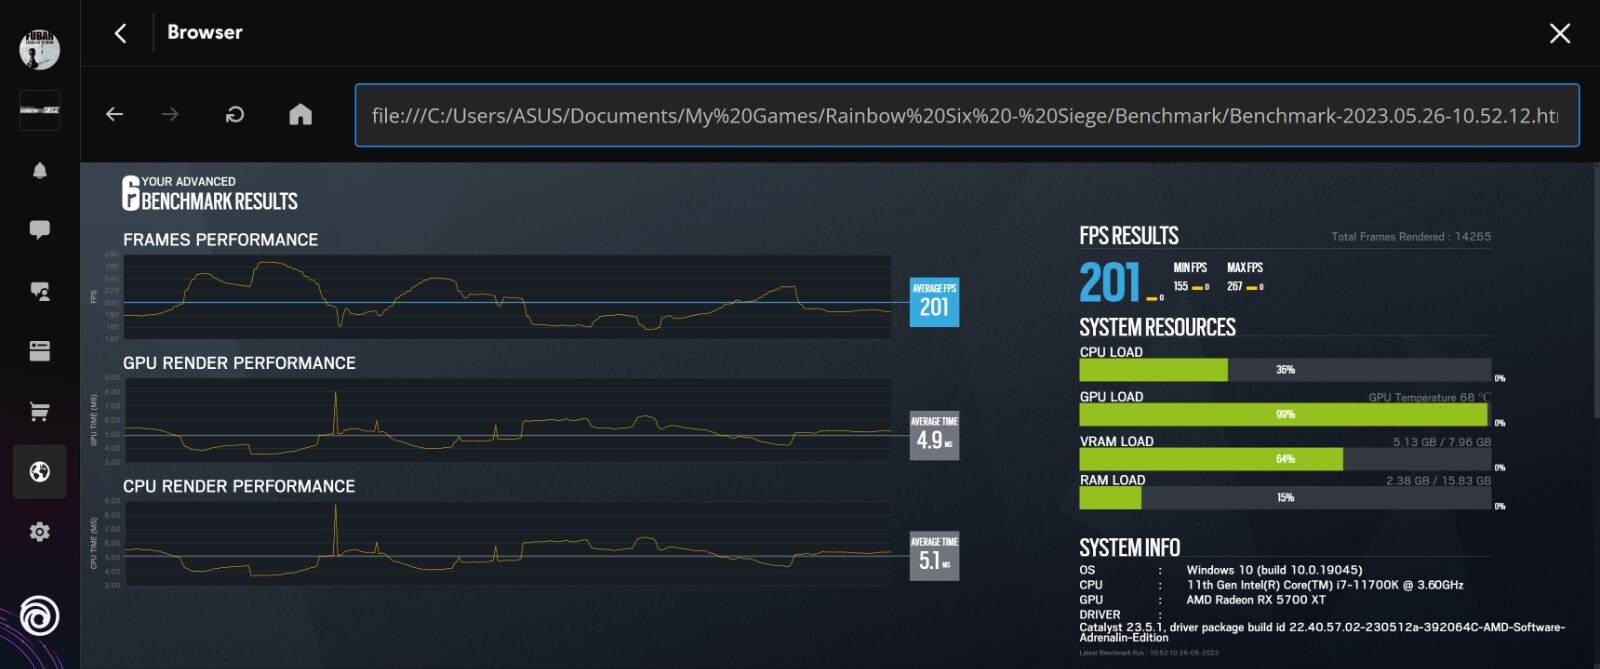Click the 'SYSTEM INFO' heading

[x=1130, y=548]
